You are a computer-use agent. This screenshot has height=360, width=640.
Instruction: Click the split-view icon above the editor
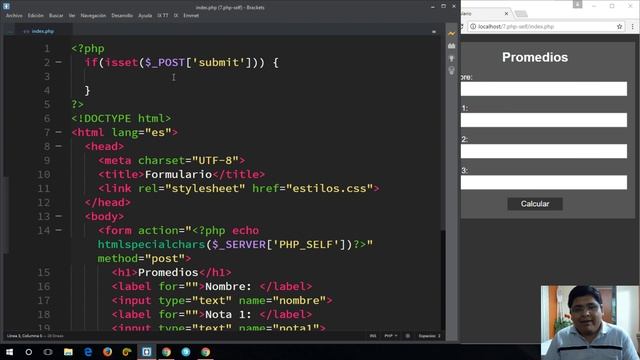click(434, 31)
